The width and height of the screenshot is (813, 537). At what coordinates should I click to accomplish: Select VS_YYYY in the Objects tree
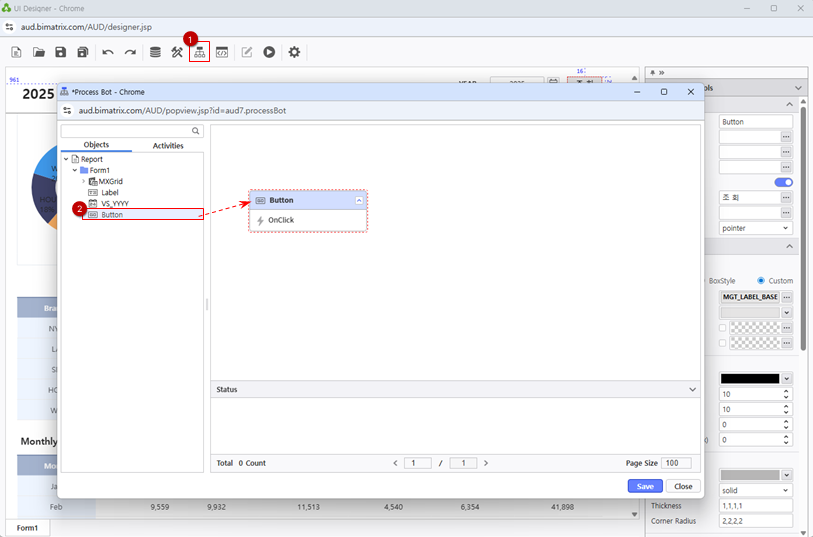click(114, 203)
